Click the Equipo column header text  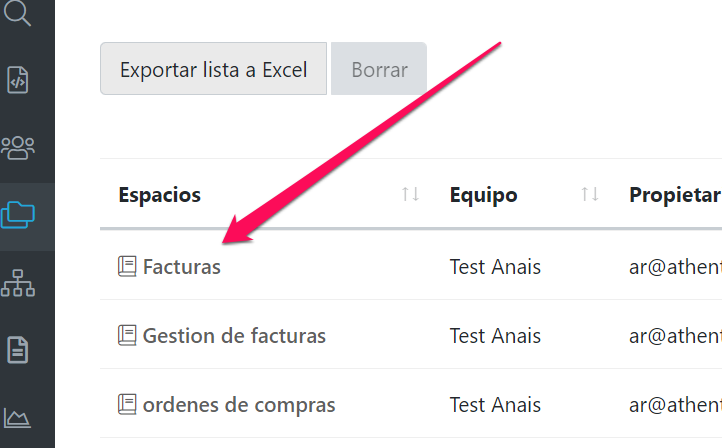pyautogui.click(x=484, y=195)
